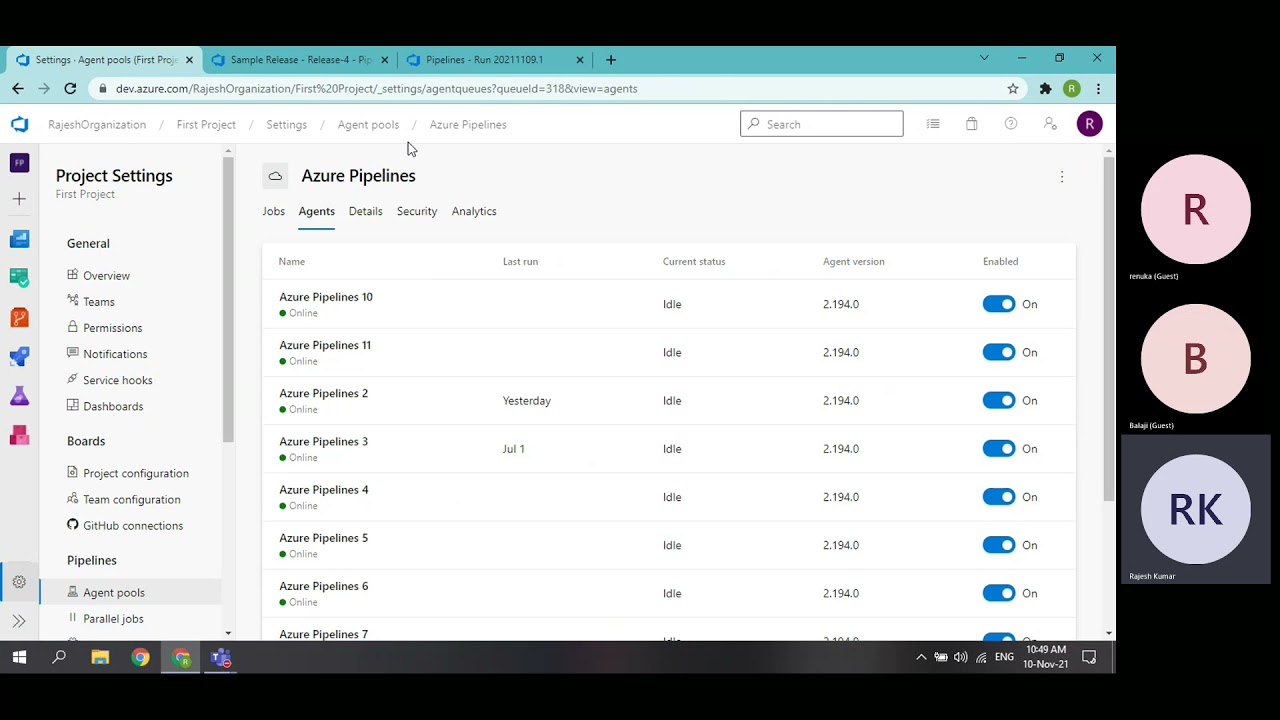Go to First Project breadcrumb link
The width and height of the screenshot is (1280, 720).
click(x=206, y=125)
